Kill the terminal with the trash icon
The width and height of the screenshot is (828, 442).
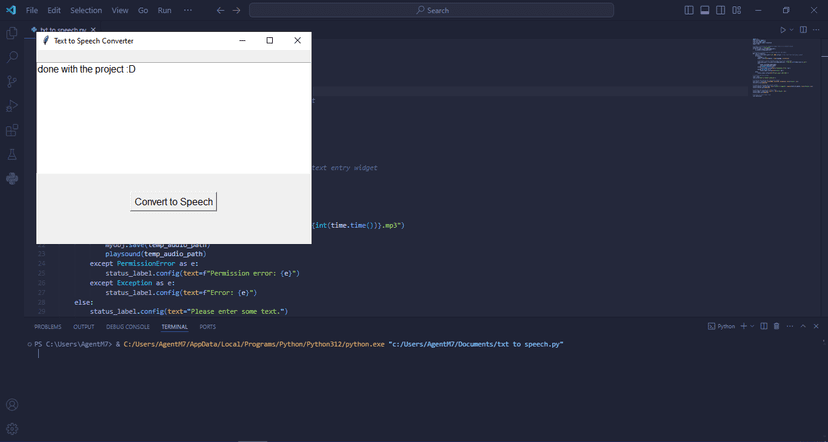(776, 326)
